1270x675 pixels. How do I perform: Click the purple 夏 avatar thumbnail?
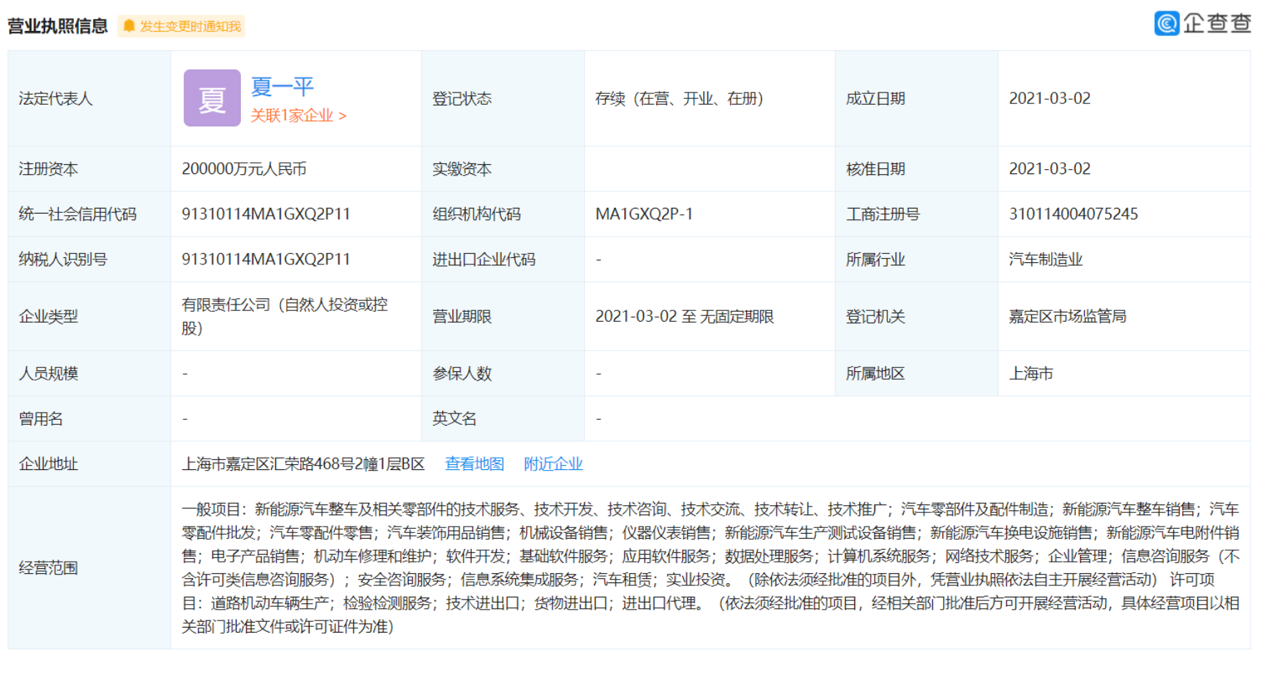click(x=212, y=99)
